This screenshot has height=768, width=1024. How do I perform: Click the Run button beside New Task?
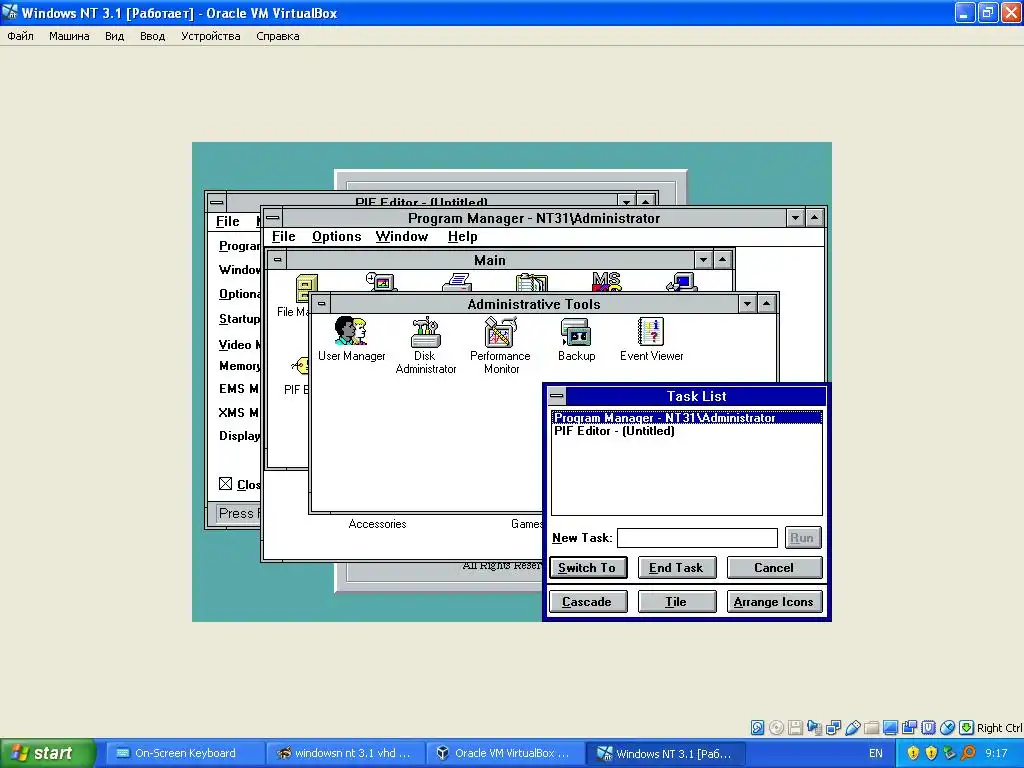pyautogui.click(x=803, y=537)
